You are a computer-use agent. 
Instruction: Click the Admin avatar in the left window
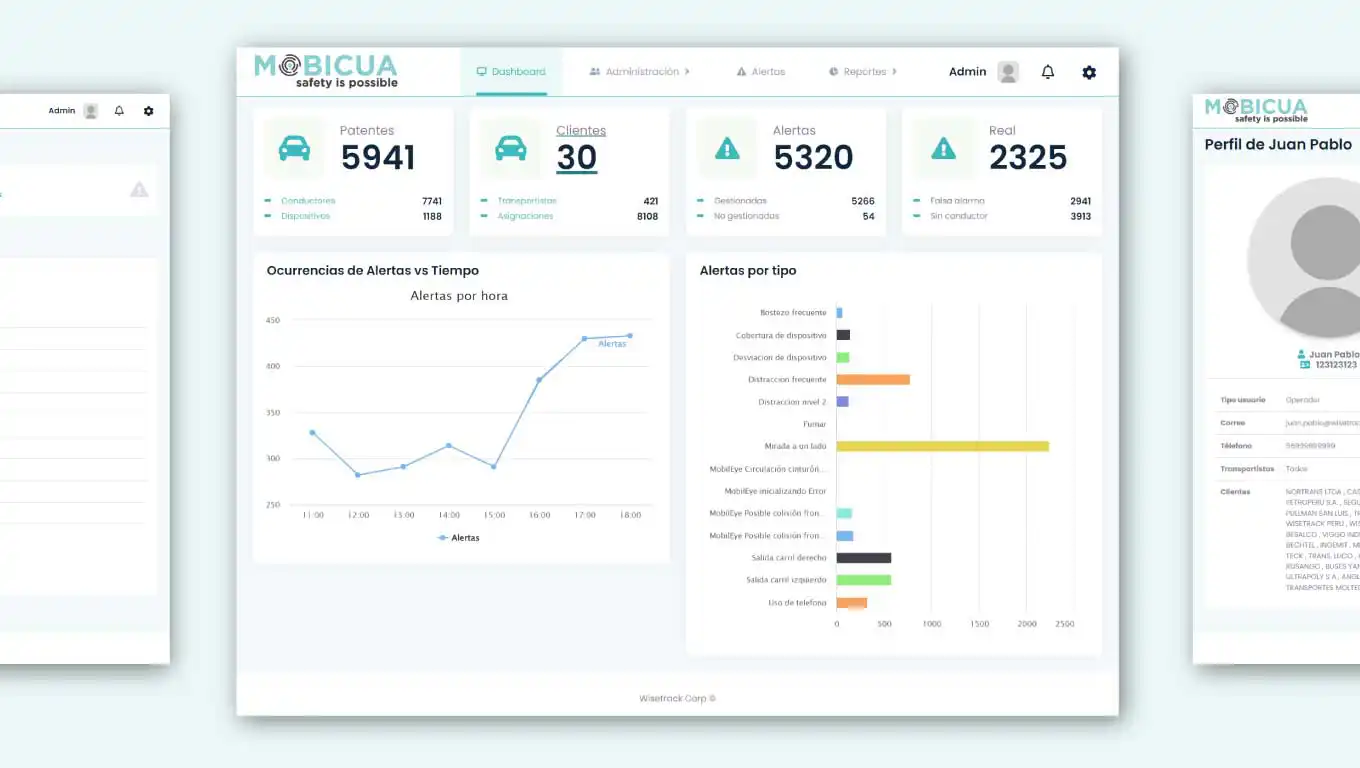pos(91,111)
